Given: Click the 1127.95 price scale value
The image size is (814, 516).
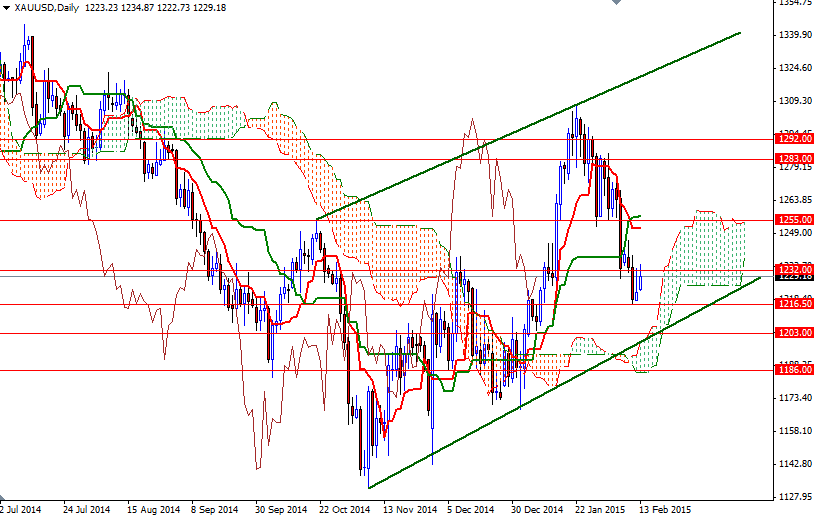Looking at the screenshot, I should click(x=795, y=497).
